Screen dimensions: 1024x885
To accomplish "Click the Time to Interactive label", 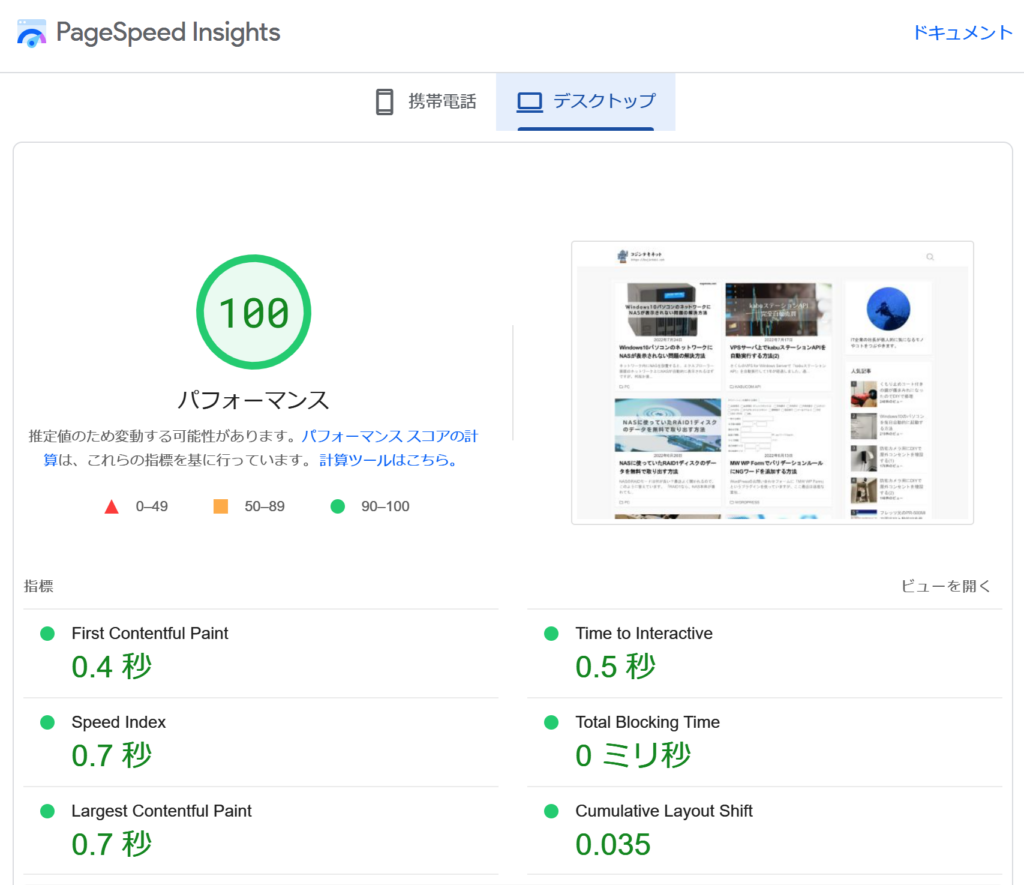I will pyautogui.click(x=644, y=634).
